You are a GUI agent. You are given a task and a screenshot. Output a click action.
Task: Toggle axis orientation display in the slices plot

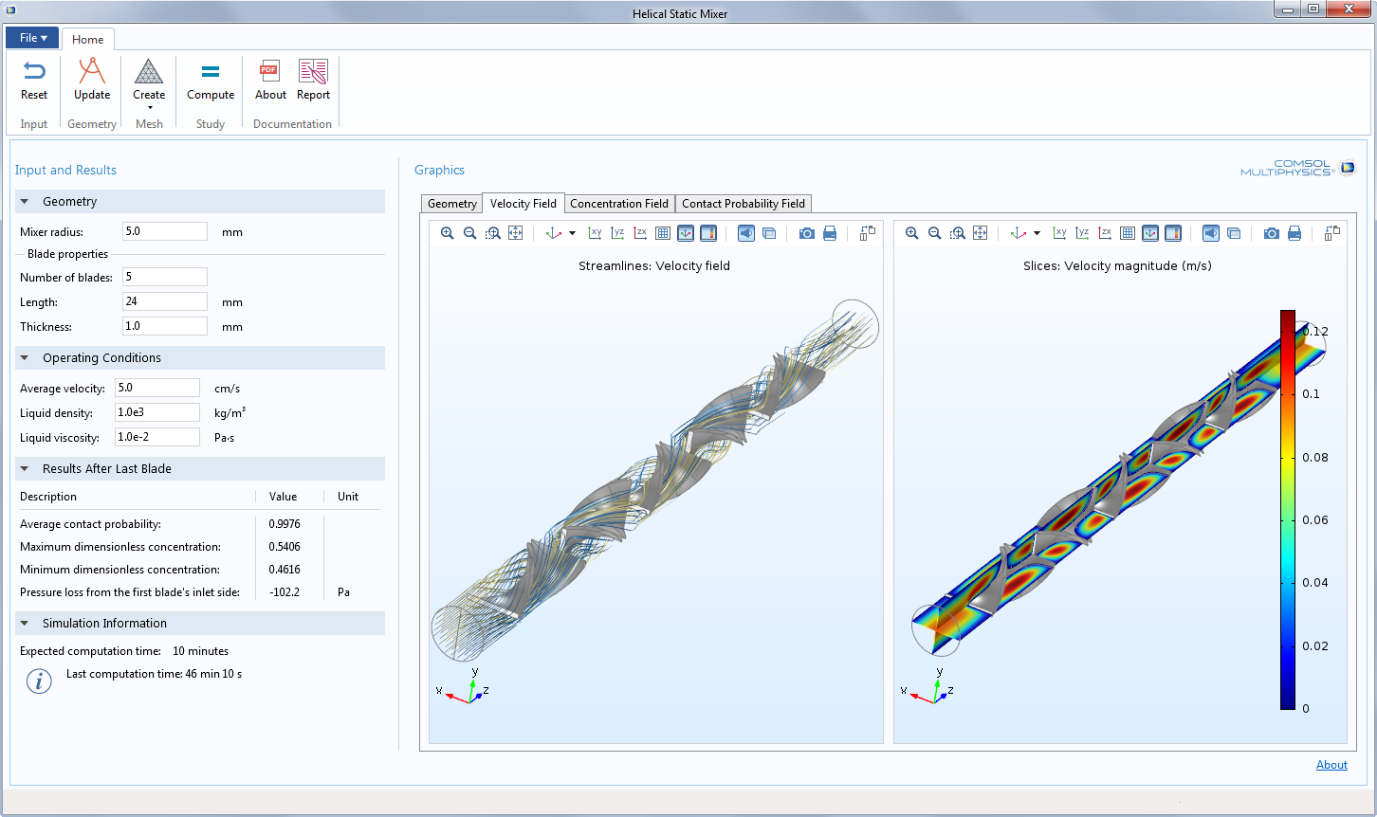(1150, 233)
